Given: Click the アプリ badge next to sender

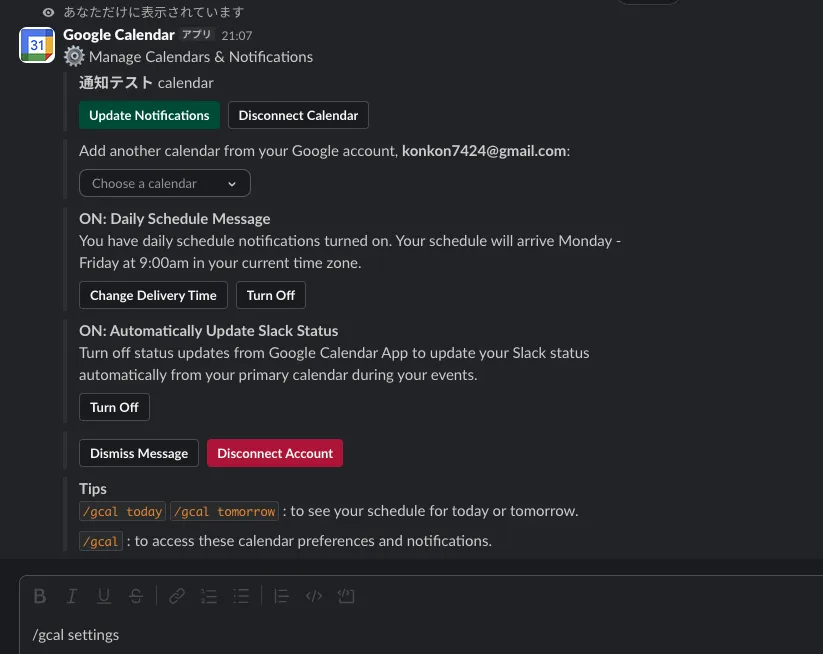Looking at the screenshot, I should pyautogui.click(x=196, y=35).
